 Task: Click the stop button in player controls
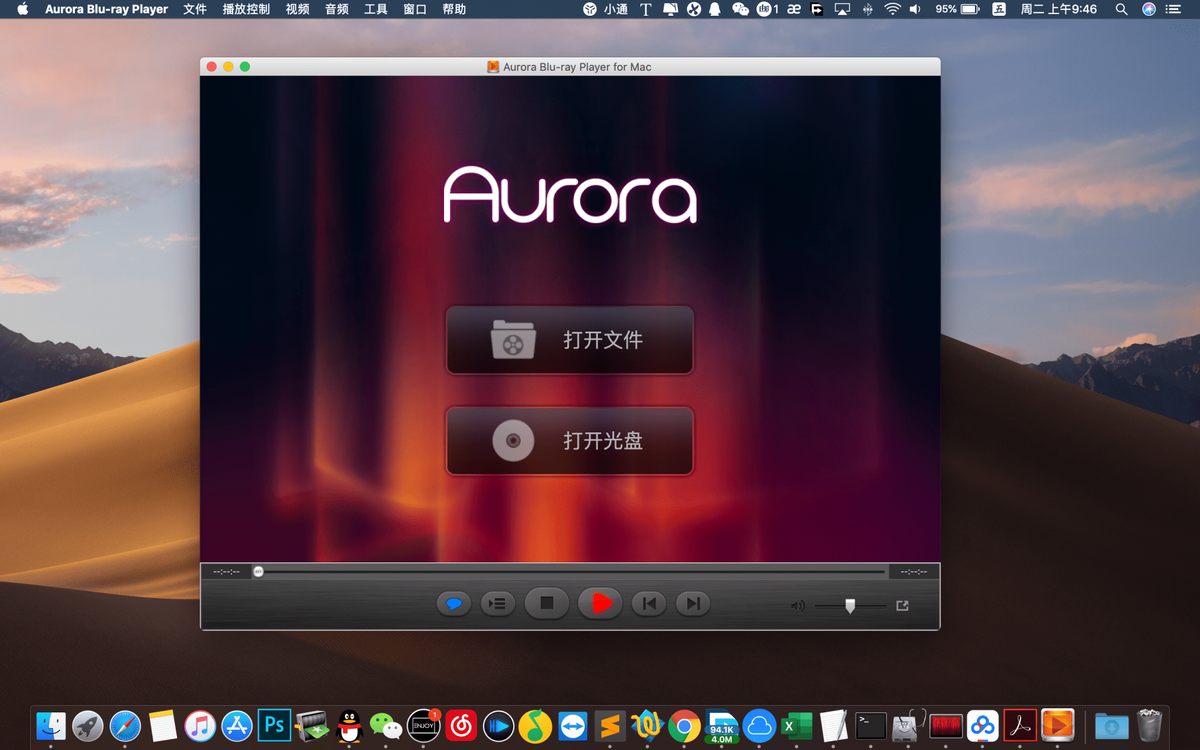click(x=547, y=603)
